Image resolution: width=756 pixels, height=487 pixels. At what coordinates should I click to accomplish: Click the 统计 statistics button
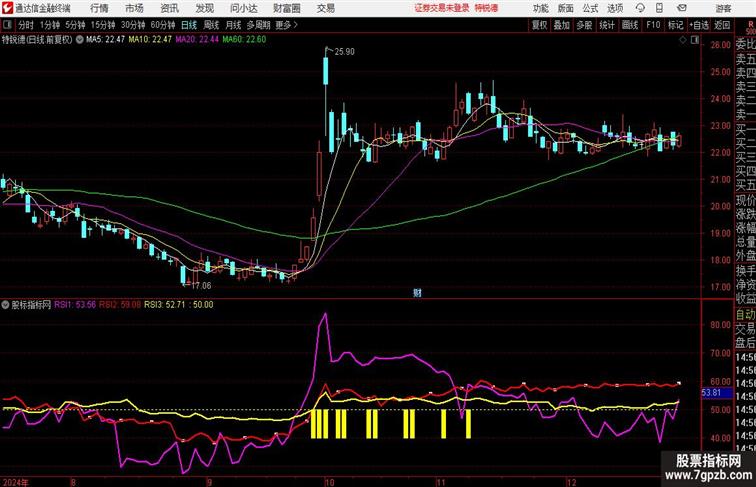[x=607, y=25]
